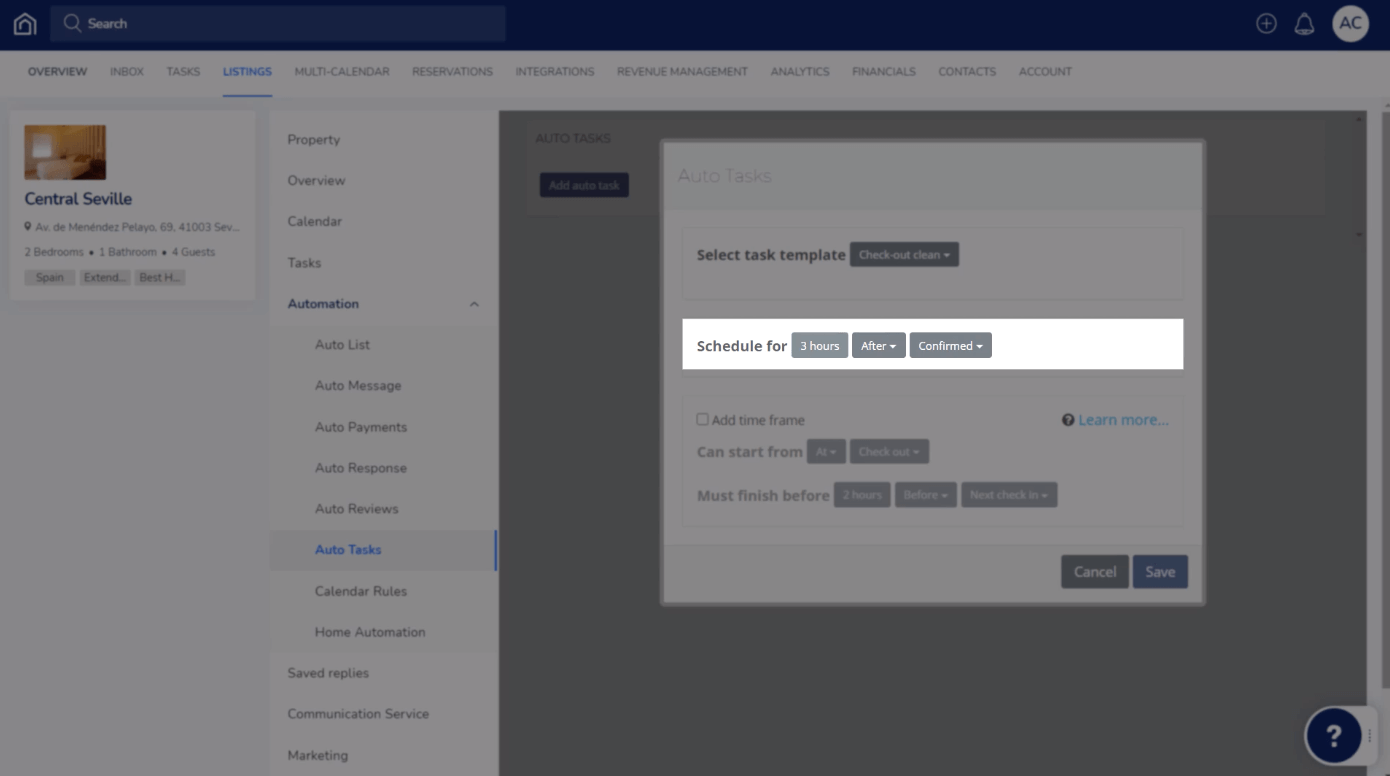Save the auto task settings
This screenshot has width=1390, height=776.
[1160, 571]
